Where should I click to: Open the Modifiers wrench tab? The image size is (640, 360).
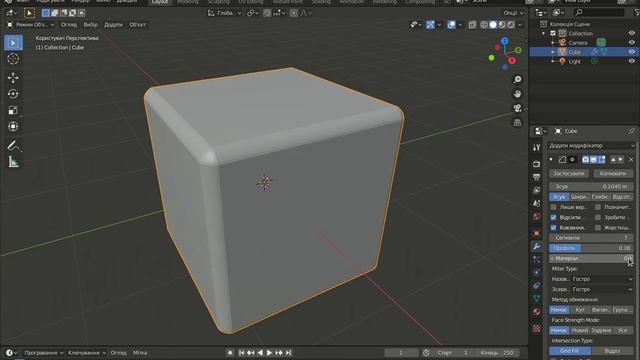click(536, 246)
